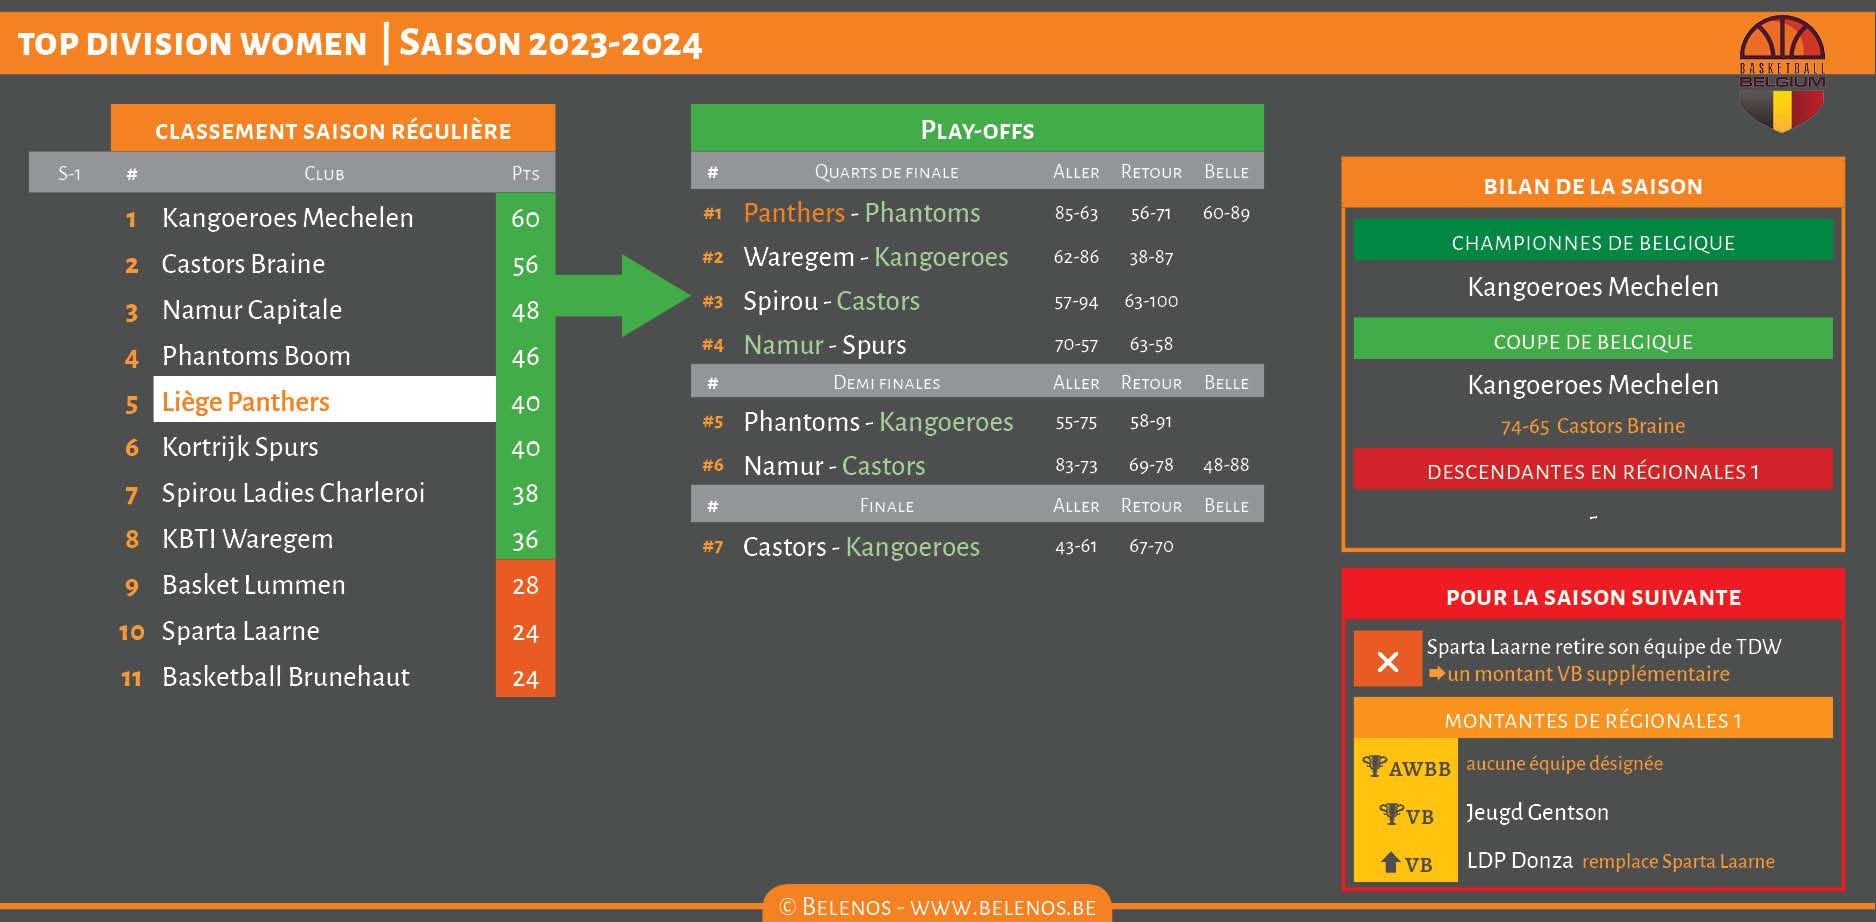The height and width of the screenshot is (922, 1876).
Task: Click the Basketball Belgium logo
Action: tap(1782, 74)
